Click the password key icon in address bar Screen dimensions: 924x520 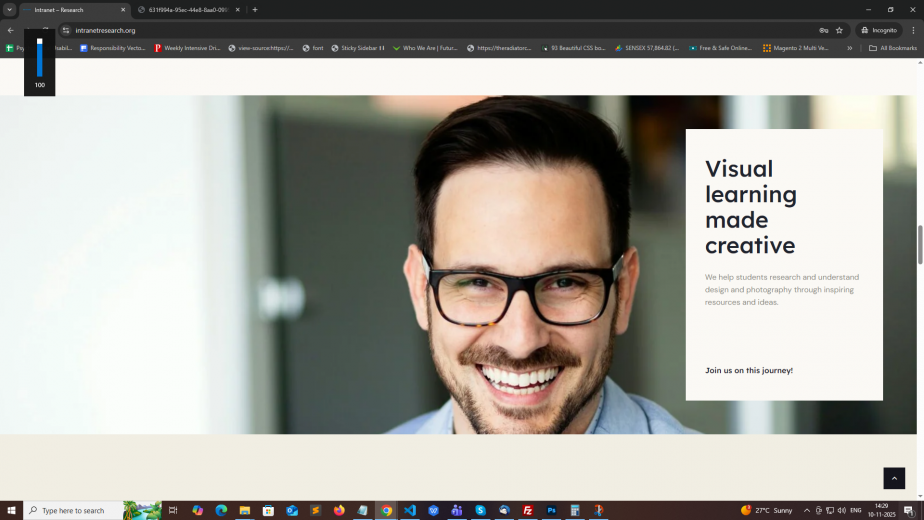pos(823,30)
